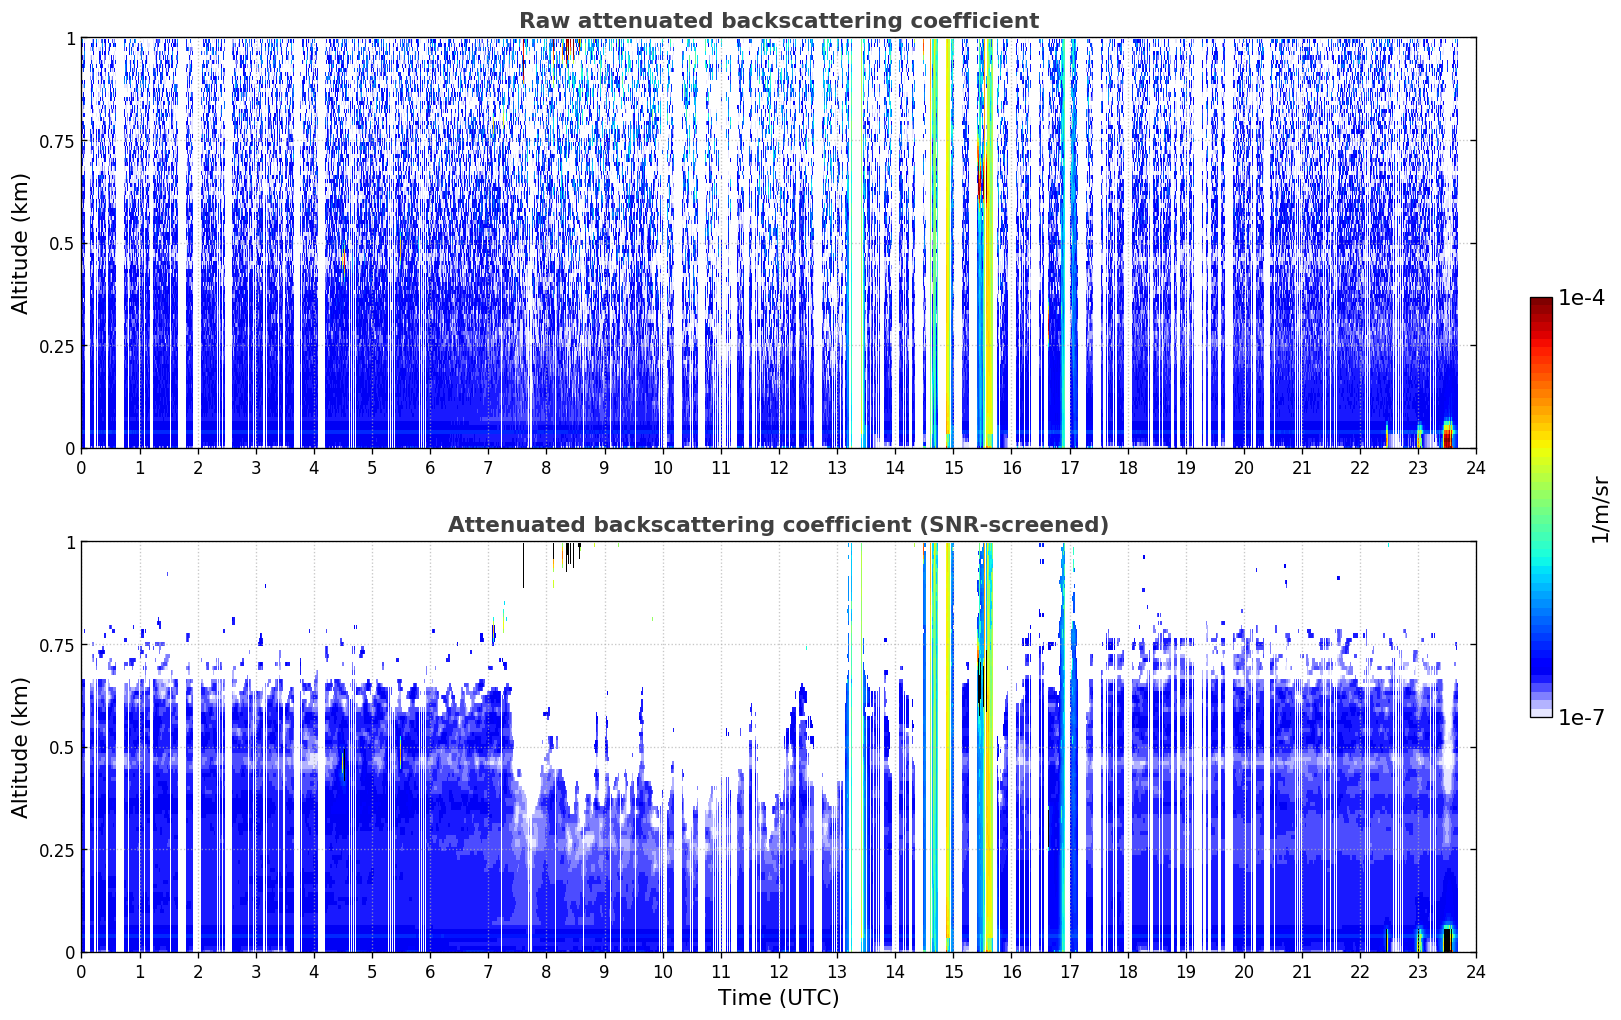Click the colorbar's 1e-4 top label
1621x1020 pixels.
click(1581, 298)
